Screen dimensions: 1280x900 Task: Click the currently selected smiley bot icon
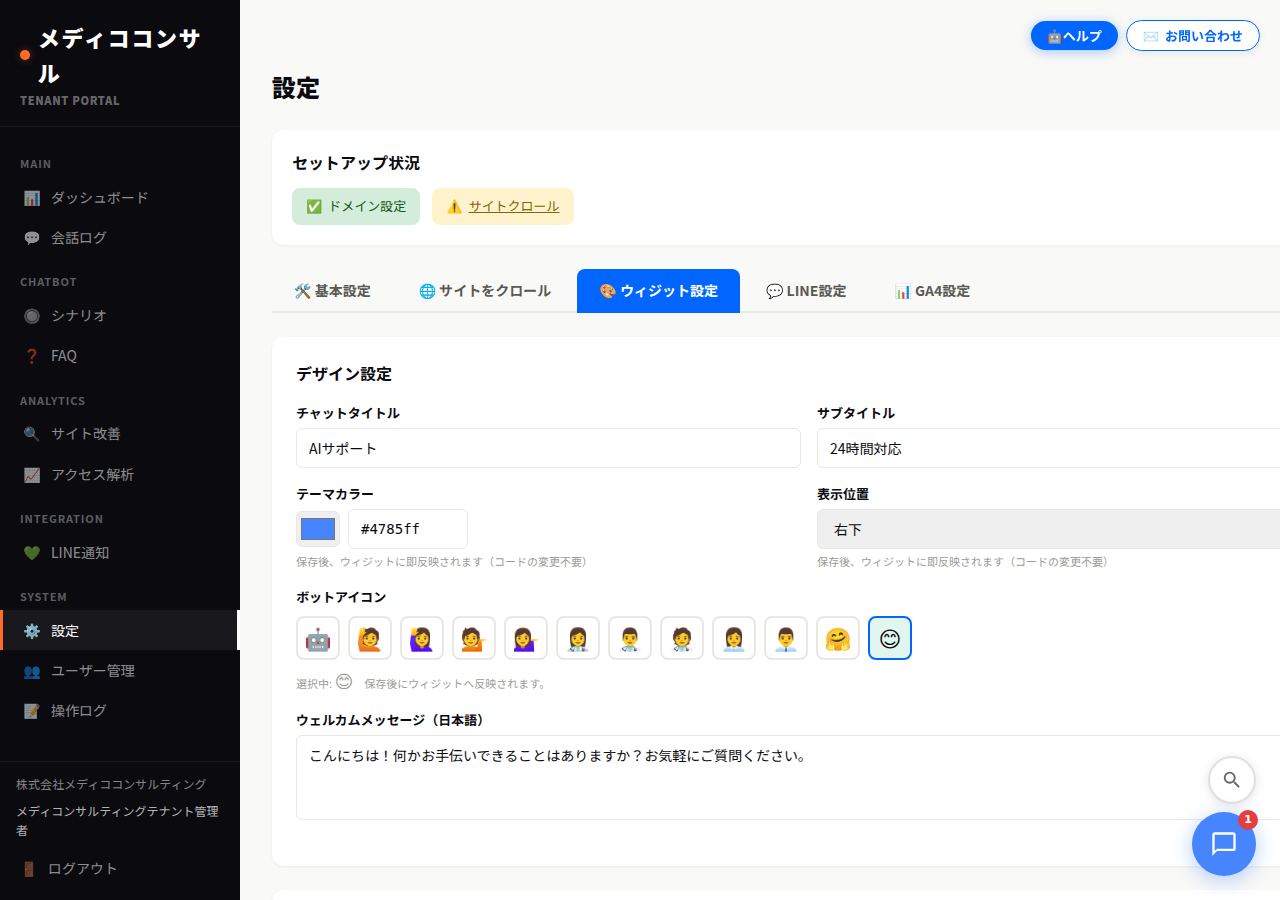tap(890, 638)
